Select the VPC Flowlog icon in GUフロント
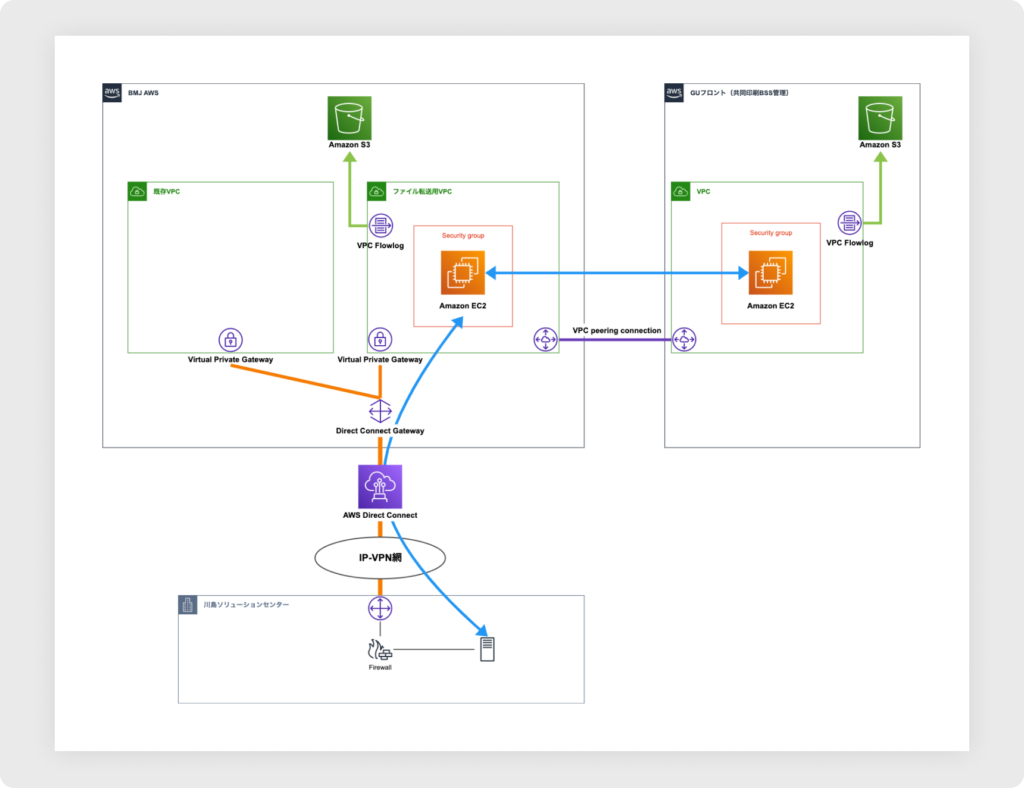 (x=849, y=223)
